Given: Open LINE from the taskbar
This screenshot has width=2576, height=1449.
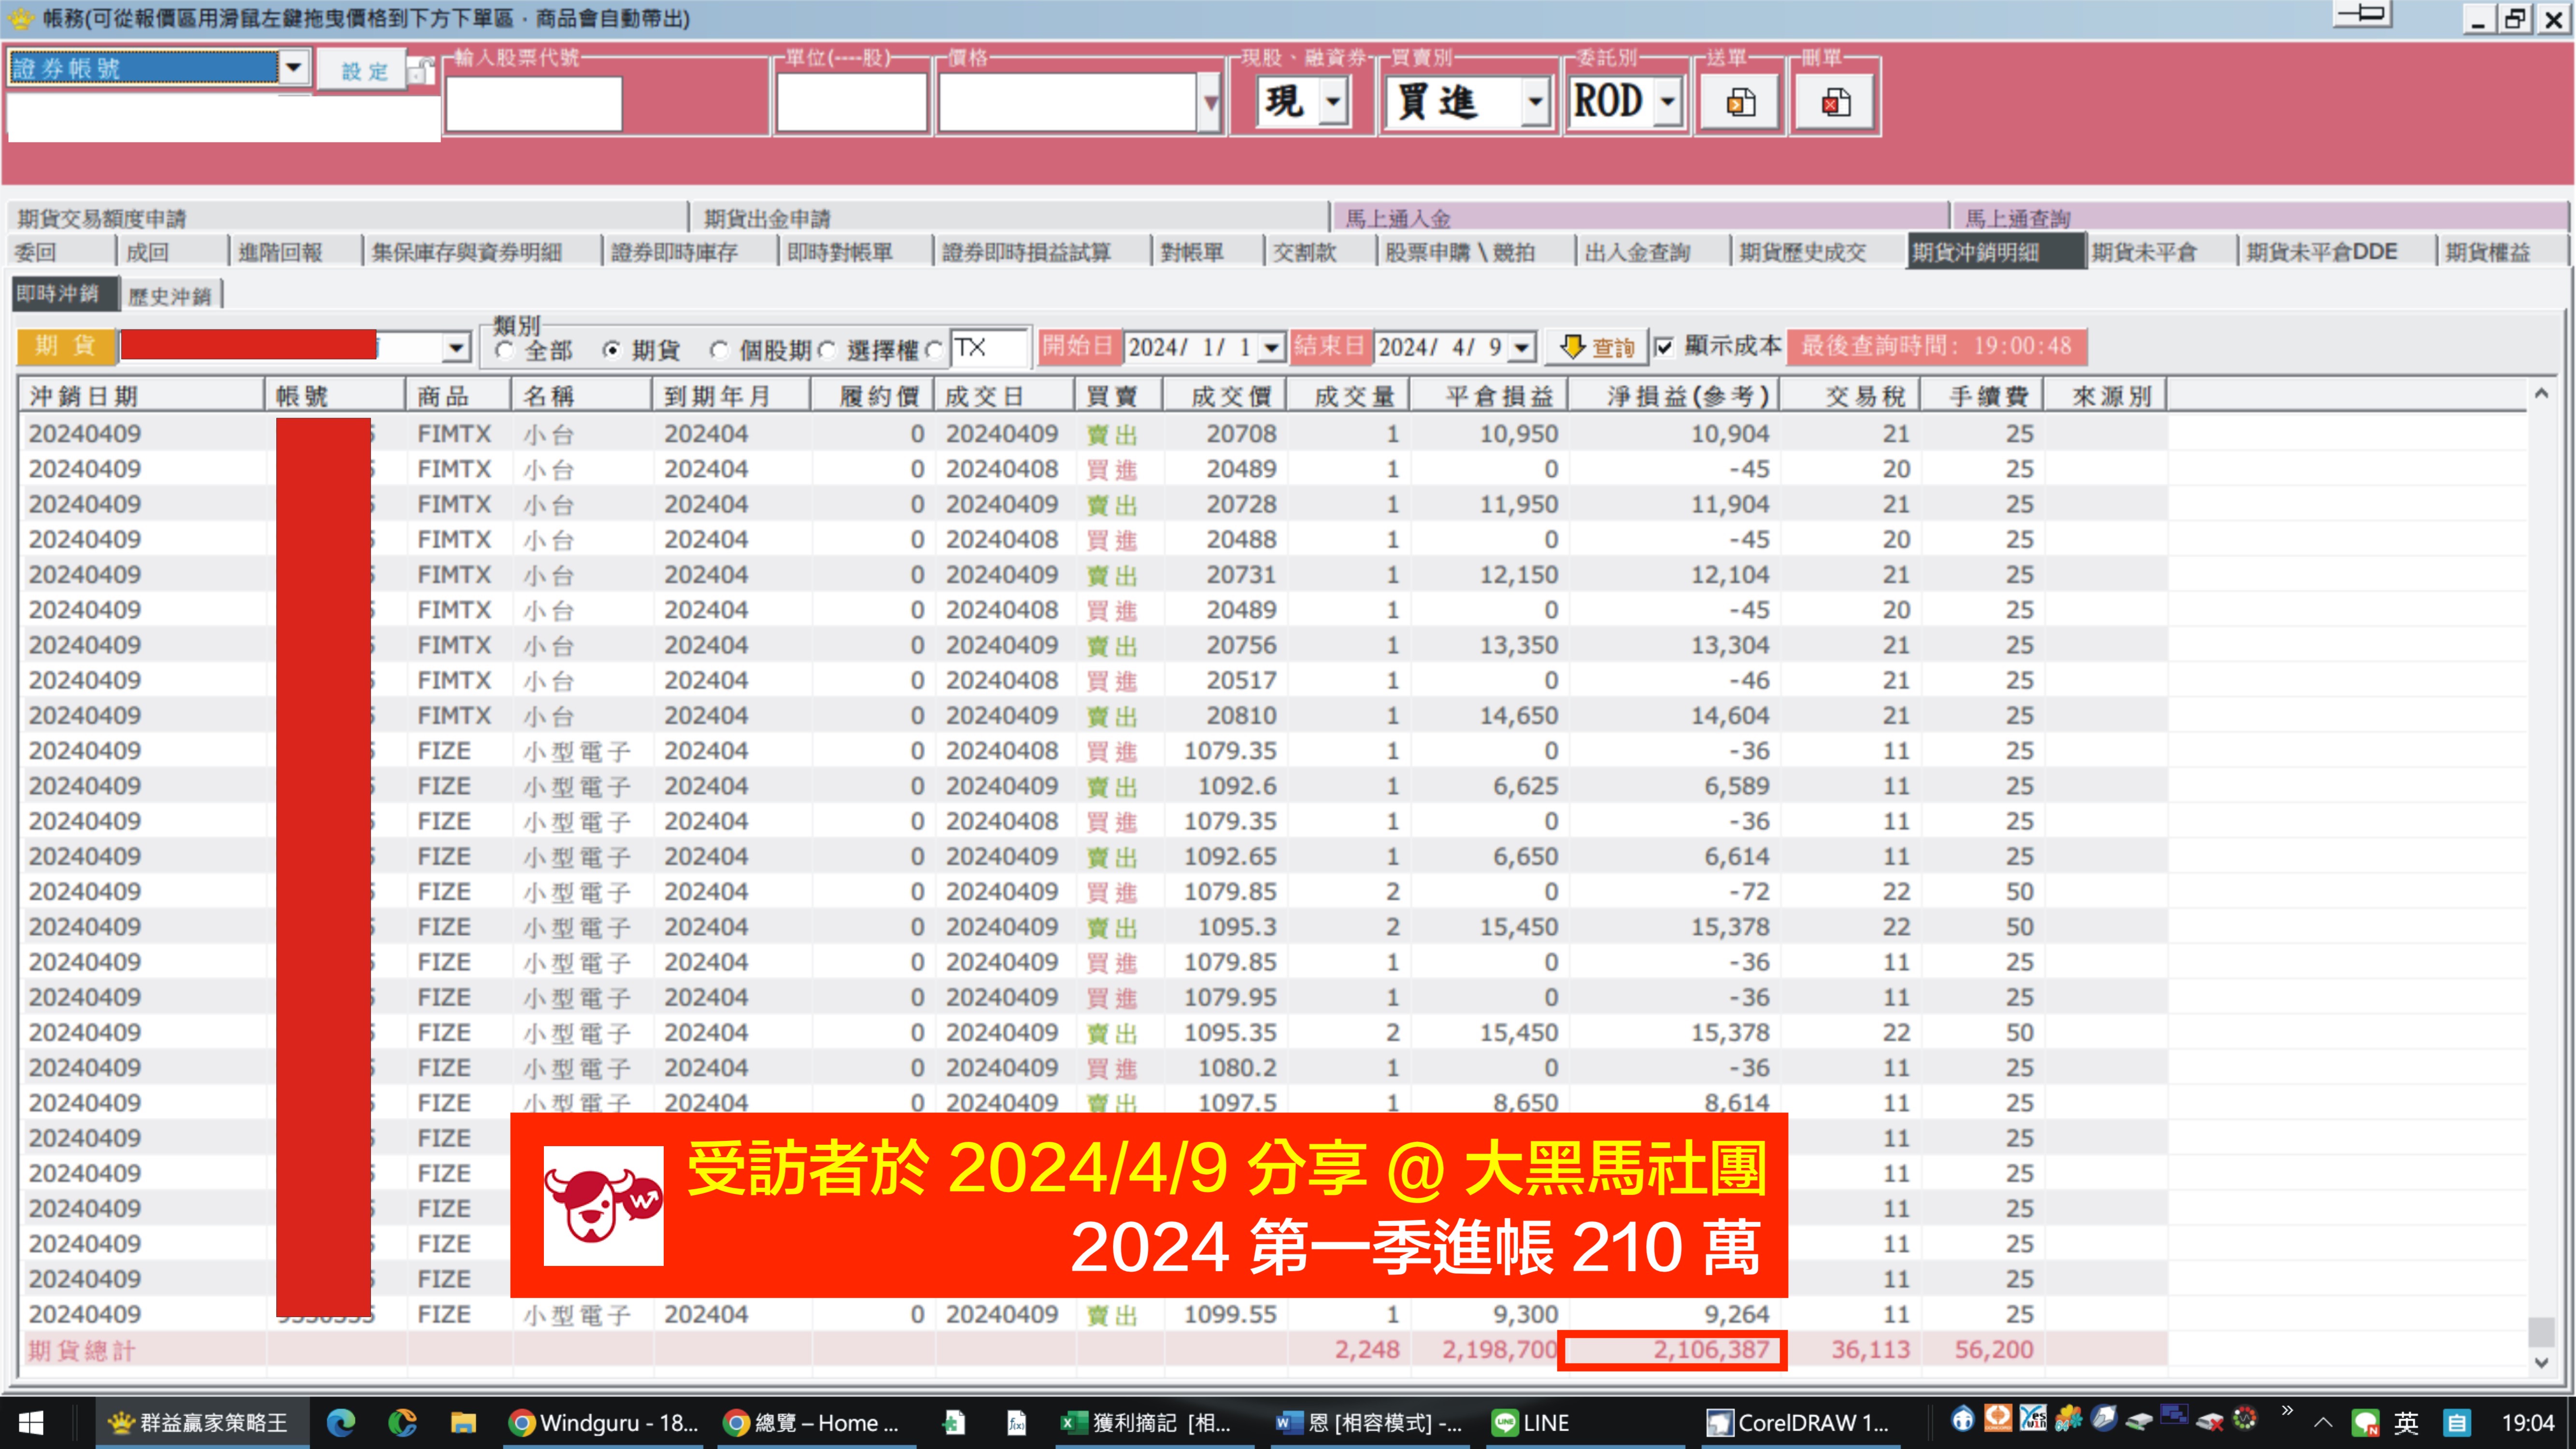Looking at the screenshot, I should point(1529,1422).
